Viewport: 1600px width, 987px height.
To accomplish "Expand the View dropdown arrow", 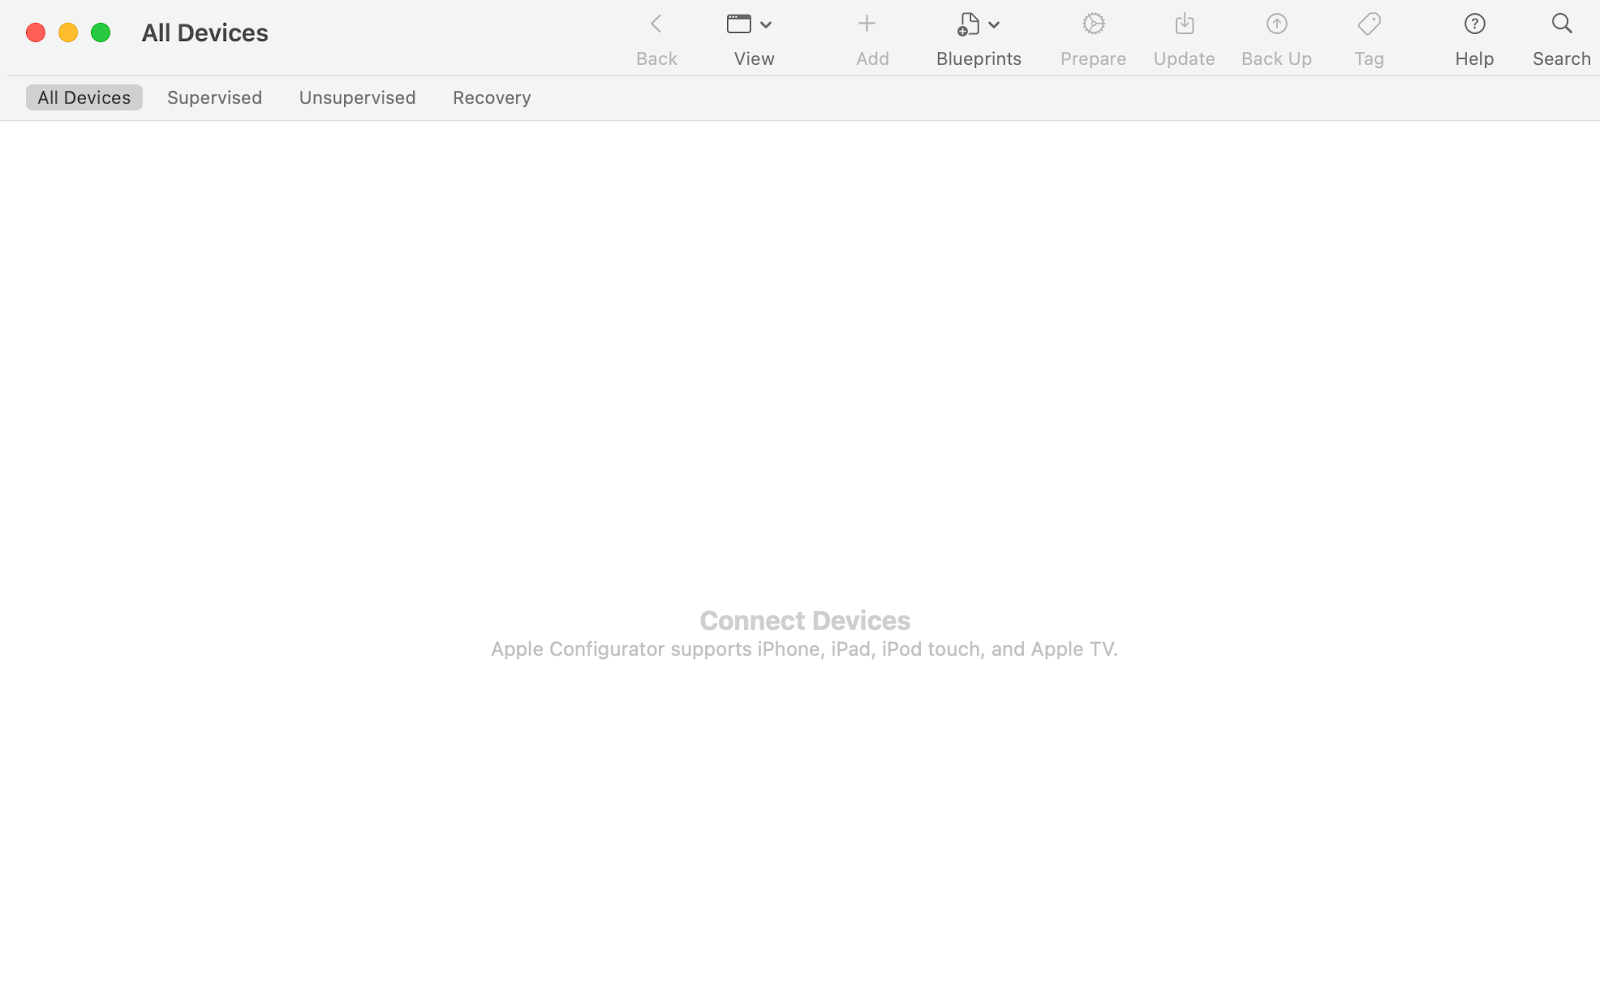I will click(x=766, y=25).
